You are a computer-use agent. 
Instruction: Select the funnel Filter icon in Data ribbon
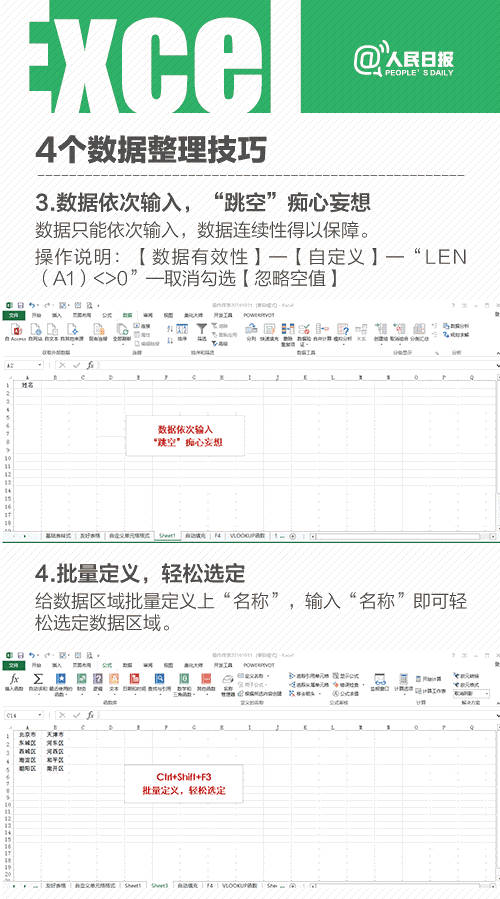[202, 332]
